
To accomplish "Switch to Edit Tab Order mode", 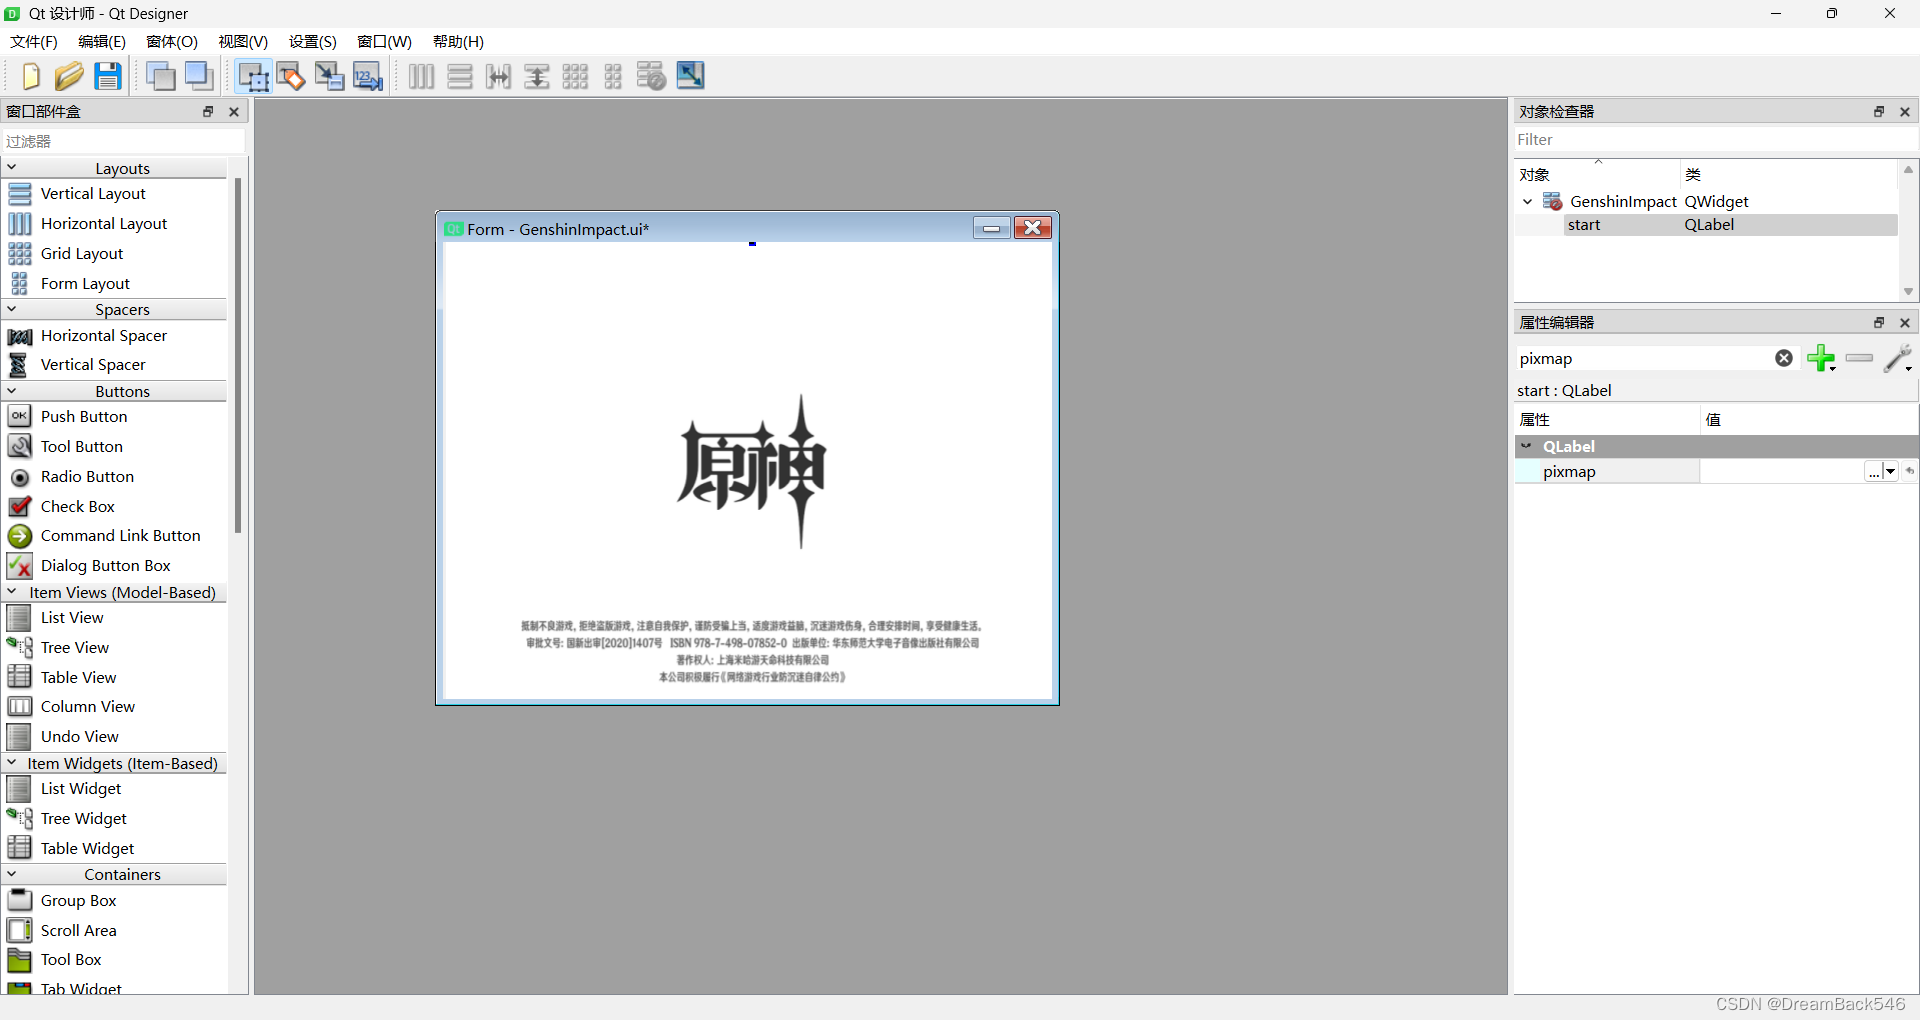I will (368, 76).
